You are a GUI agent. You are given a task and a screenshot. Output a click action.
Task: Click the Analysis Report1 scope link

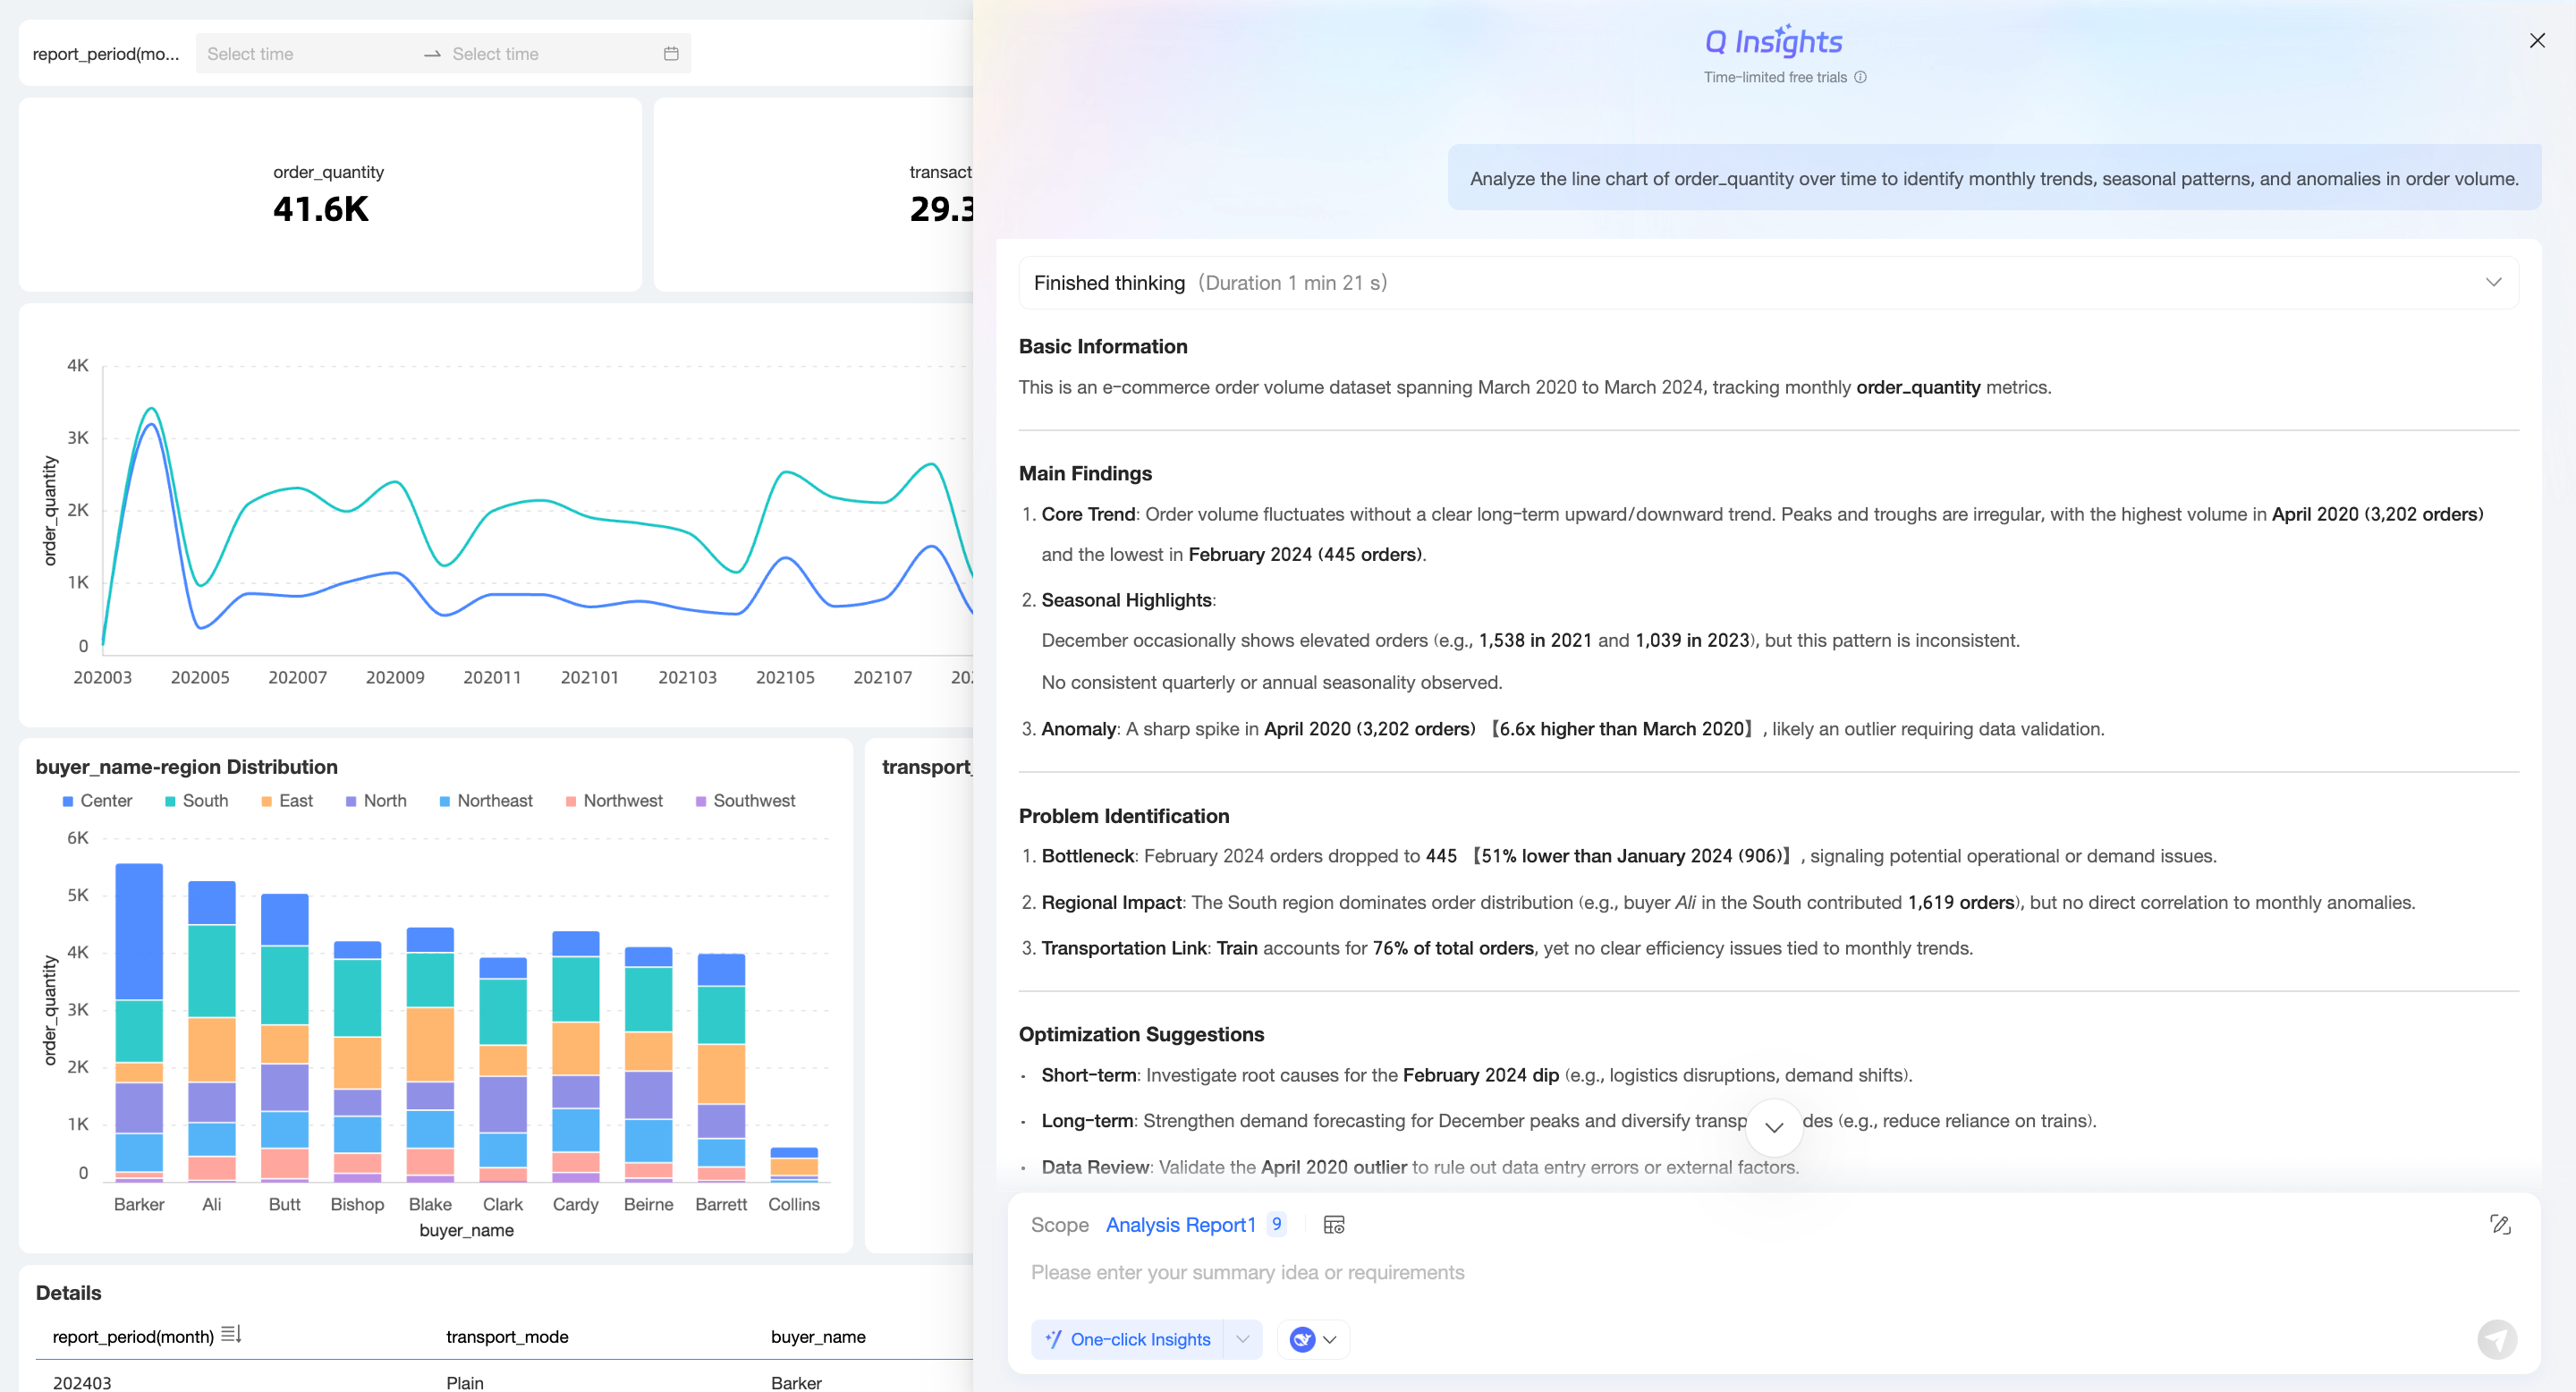(x=1180, y=1225)
